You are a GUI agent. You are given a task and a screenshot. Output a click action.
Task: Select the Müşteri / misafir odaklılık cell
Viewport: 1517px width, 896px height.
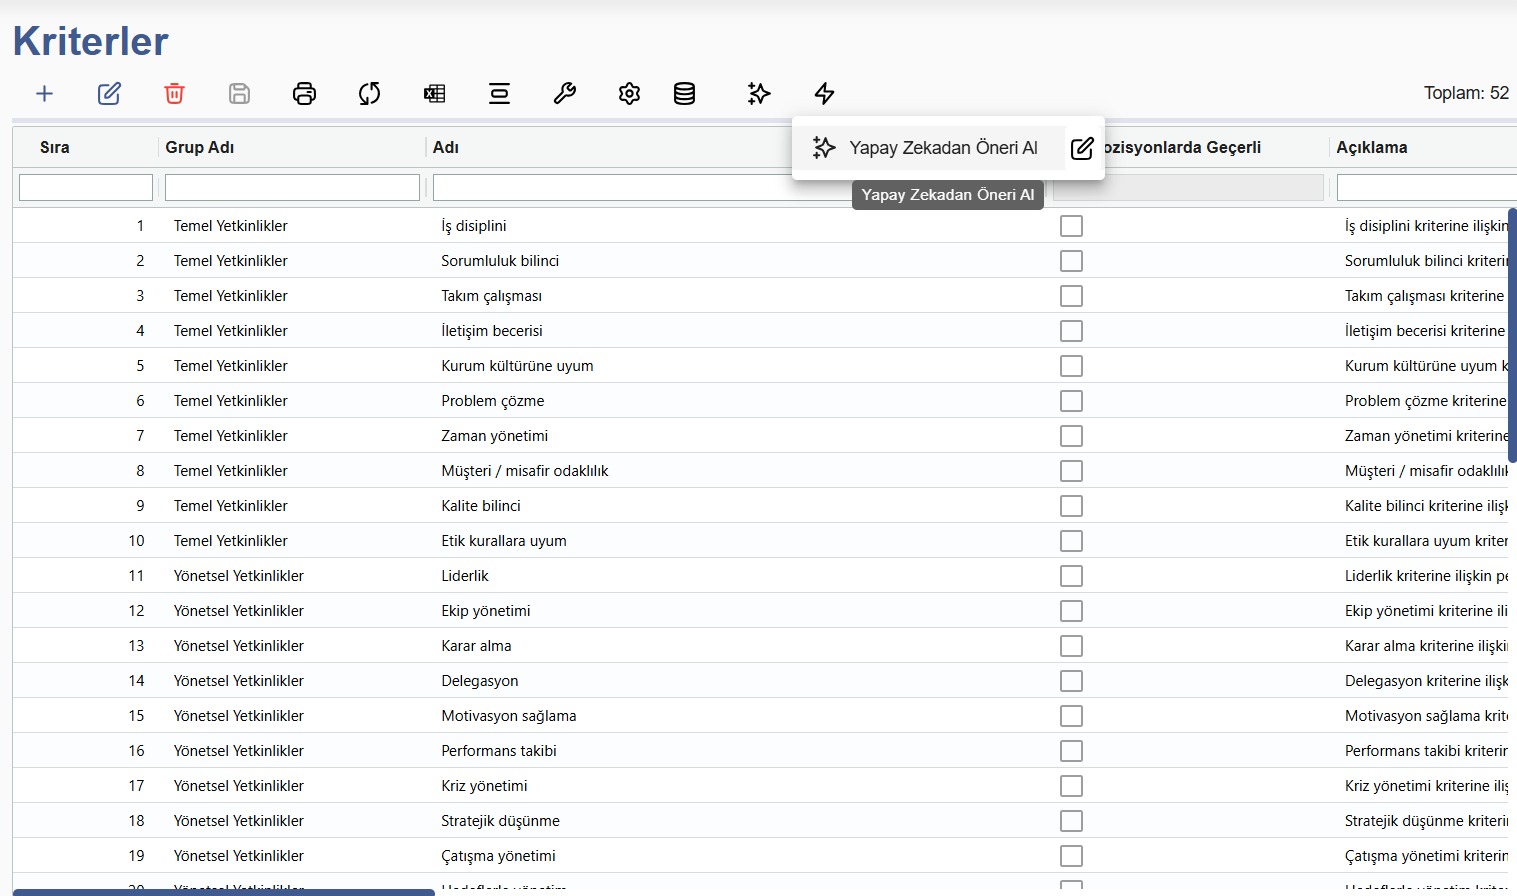(525, 471)
